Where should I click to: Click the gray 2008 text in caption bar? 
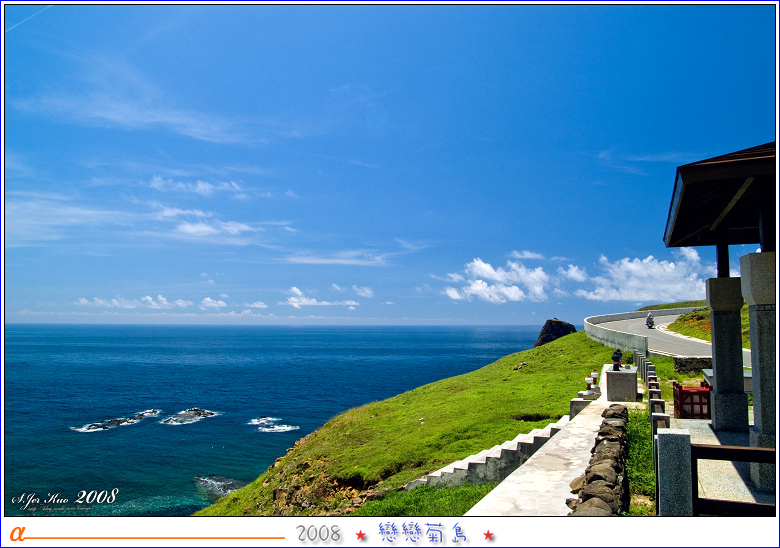pyautogui.click(x=318, y=534)
